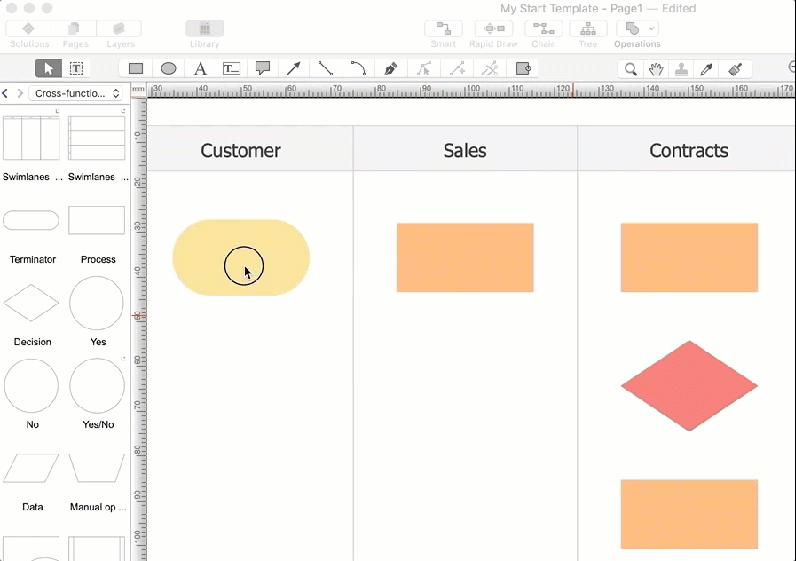Select the hand pan tool

(x=656, y=69)
